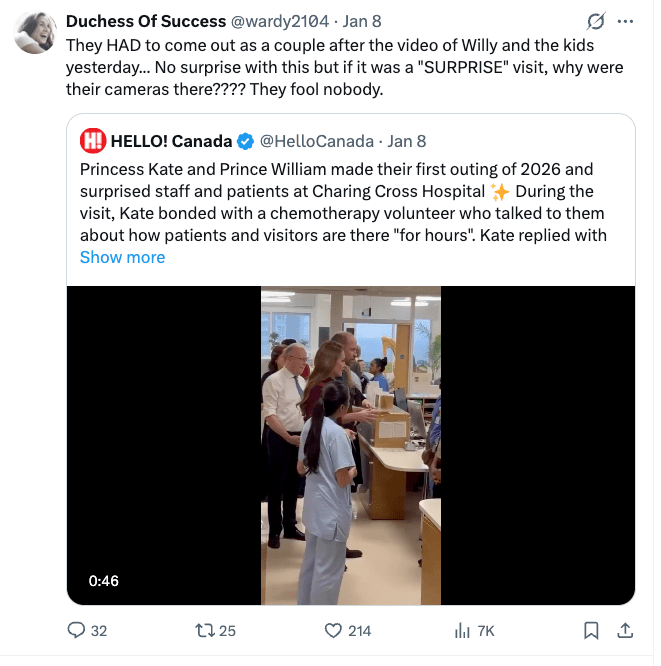The width and height of the screenshot is (661, 666).
Task: Click the HELLO! Canada logo avatar
Action: 92,141
